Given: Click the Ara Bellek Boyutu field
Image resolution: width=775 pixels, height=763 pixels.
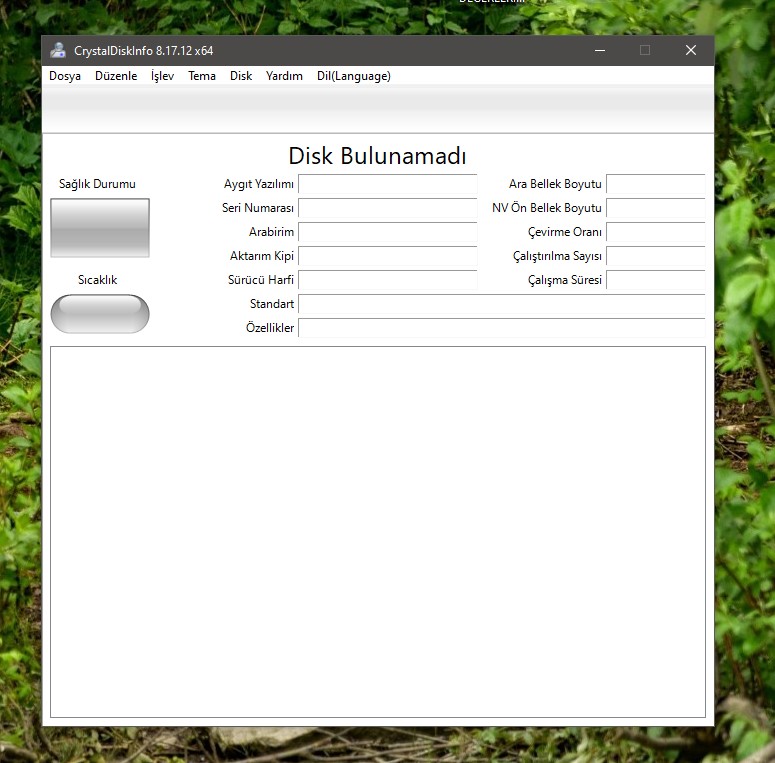Looking at the screenshot, I should [x=656, y=184].
